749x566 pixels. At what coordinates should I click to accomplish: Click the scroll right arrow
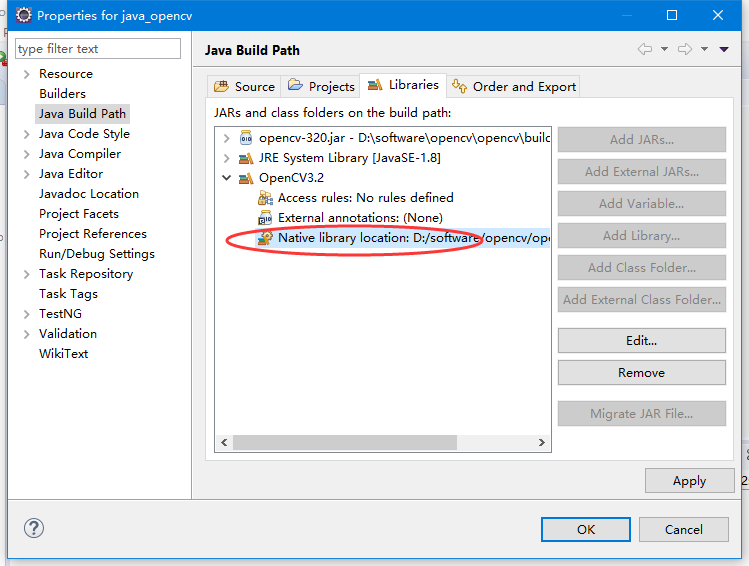pyautogui.click(x=542, y=442)
